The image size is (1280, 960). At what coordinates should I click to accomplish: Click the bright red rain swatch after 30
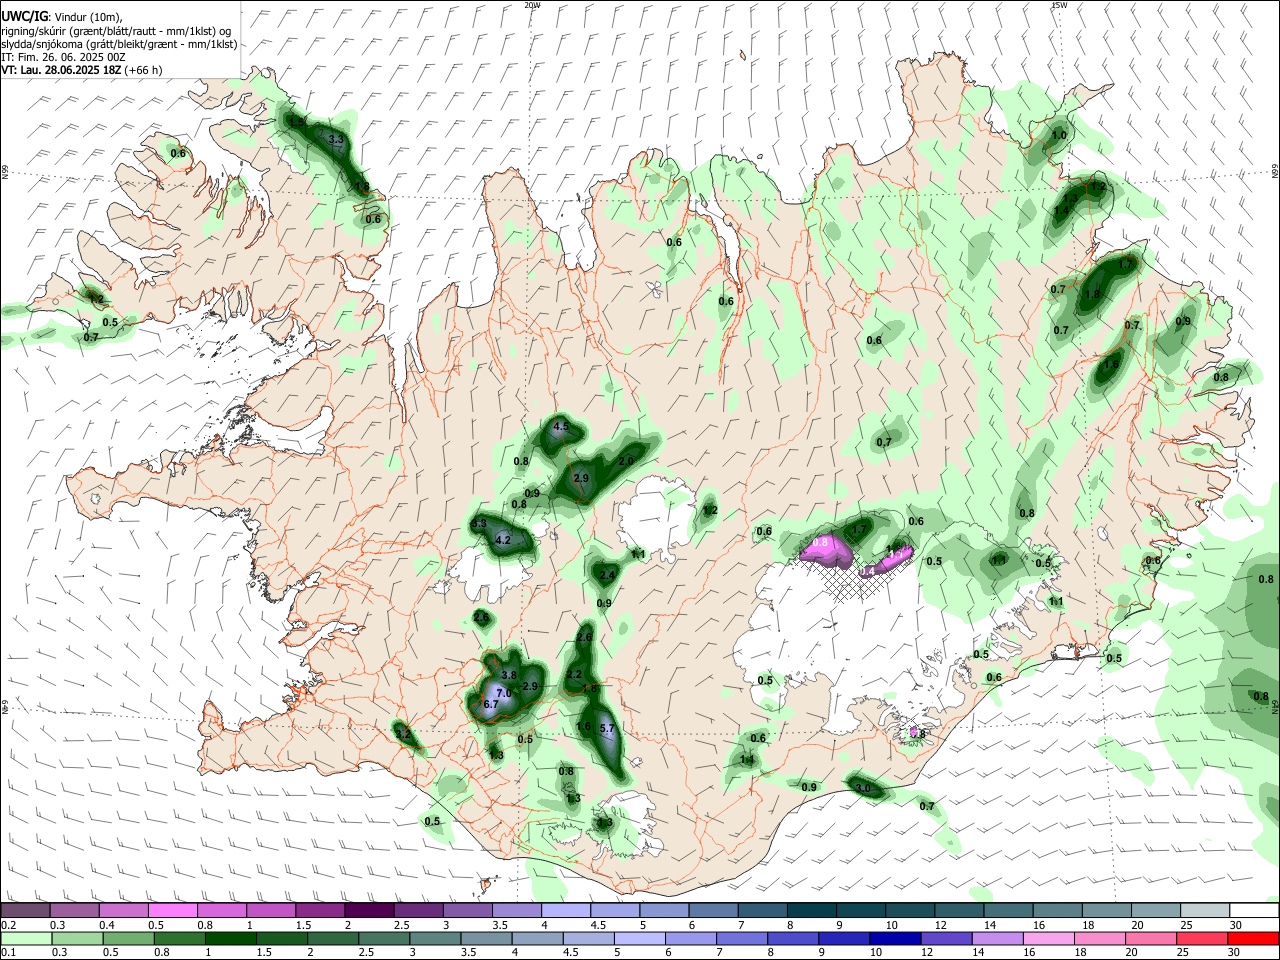(x=1253, y=938)
